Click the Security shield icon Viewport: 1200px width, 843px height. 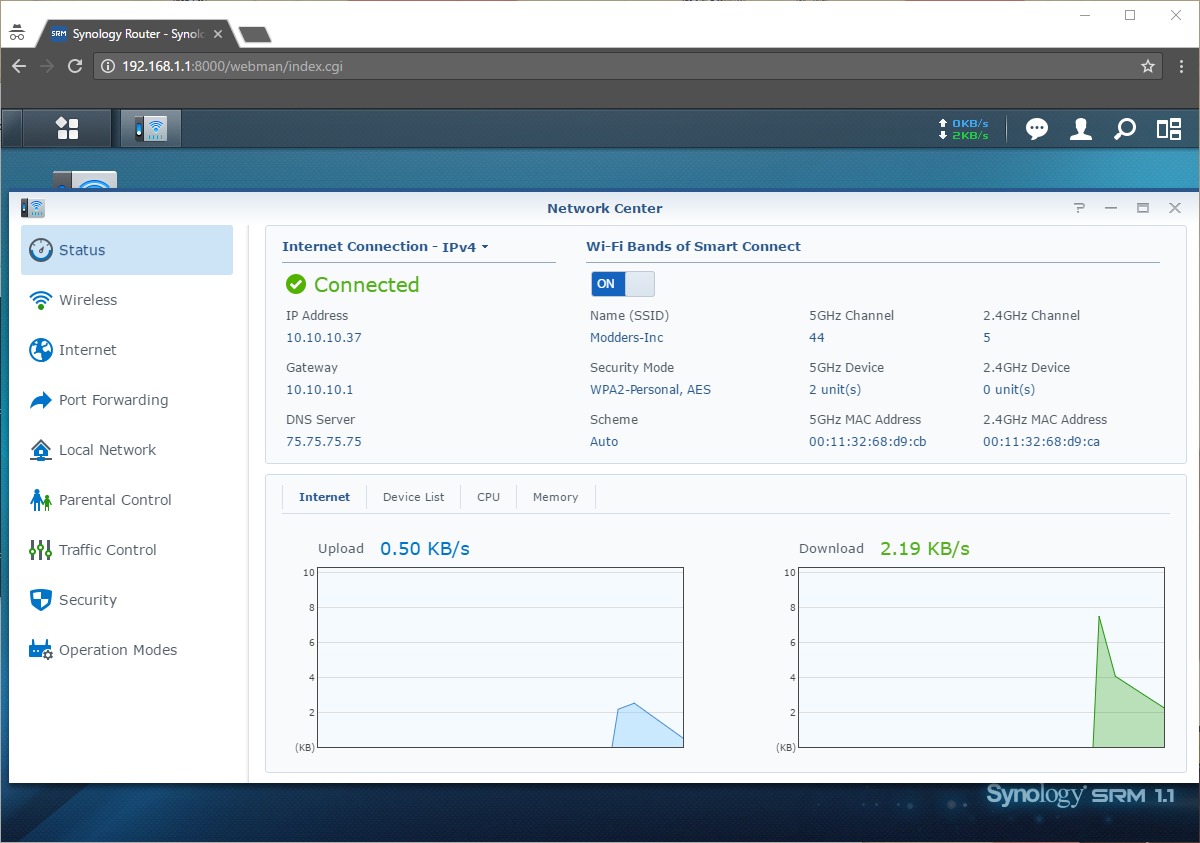point(41,600)
